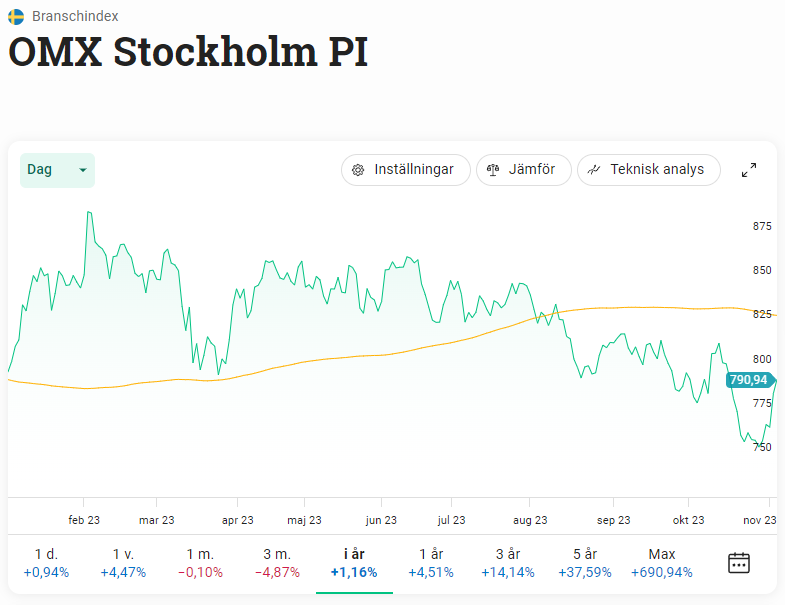Click the OMX Stockholm PI heading
The height and width of the screenshot is (605, 785).
point(188,53)
